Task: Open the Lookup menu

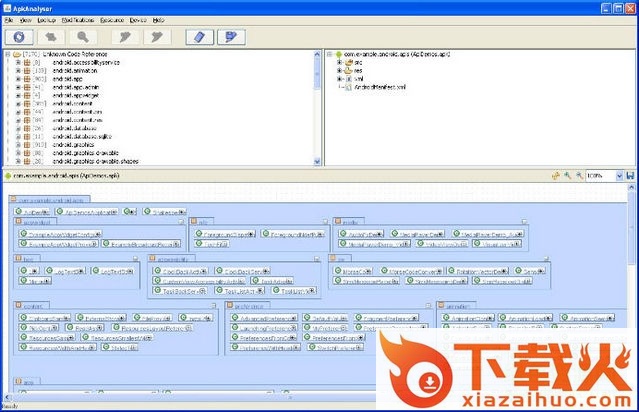Action: [x=46, y=20]
